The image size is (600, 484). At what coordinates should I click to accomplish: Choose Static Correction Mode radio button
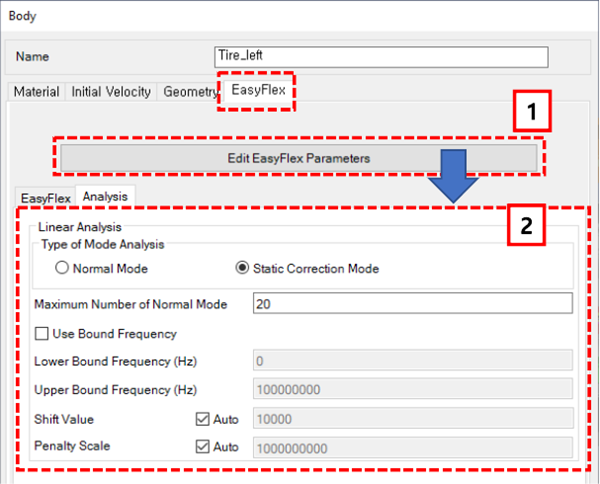(x=242, y=268)
